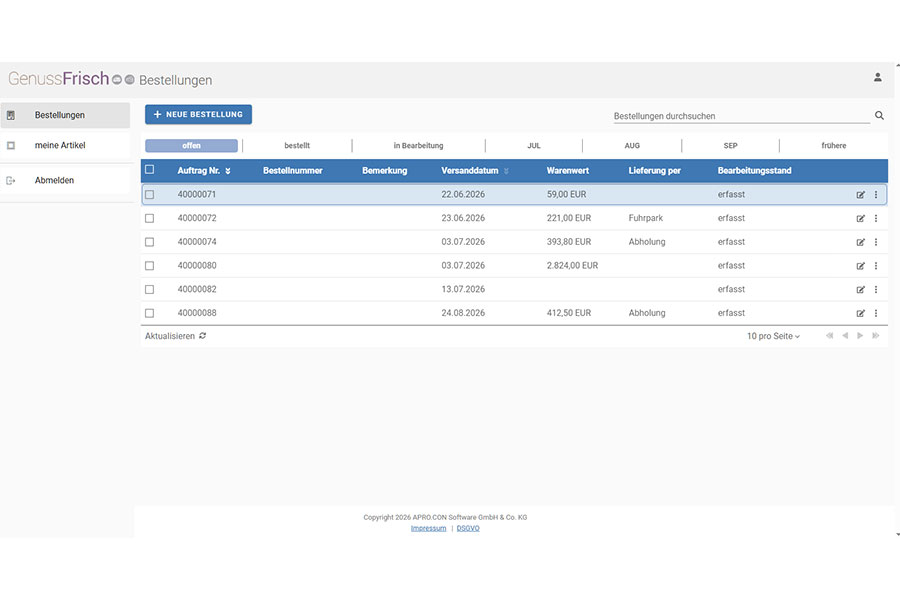900x600 pixels.
Task: Edit order 40000080 via pencil icon
Action: (x=860, y=266)
